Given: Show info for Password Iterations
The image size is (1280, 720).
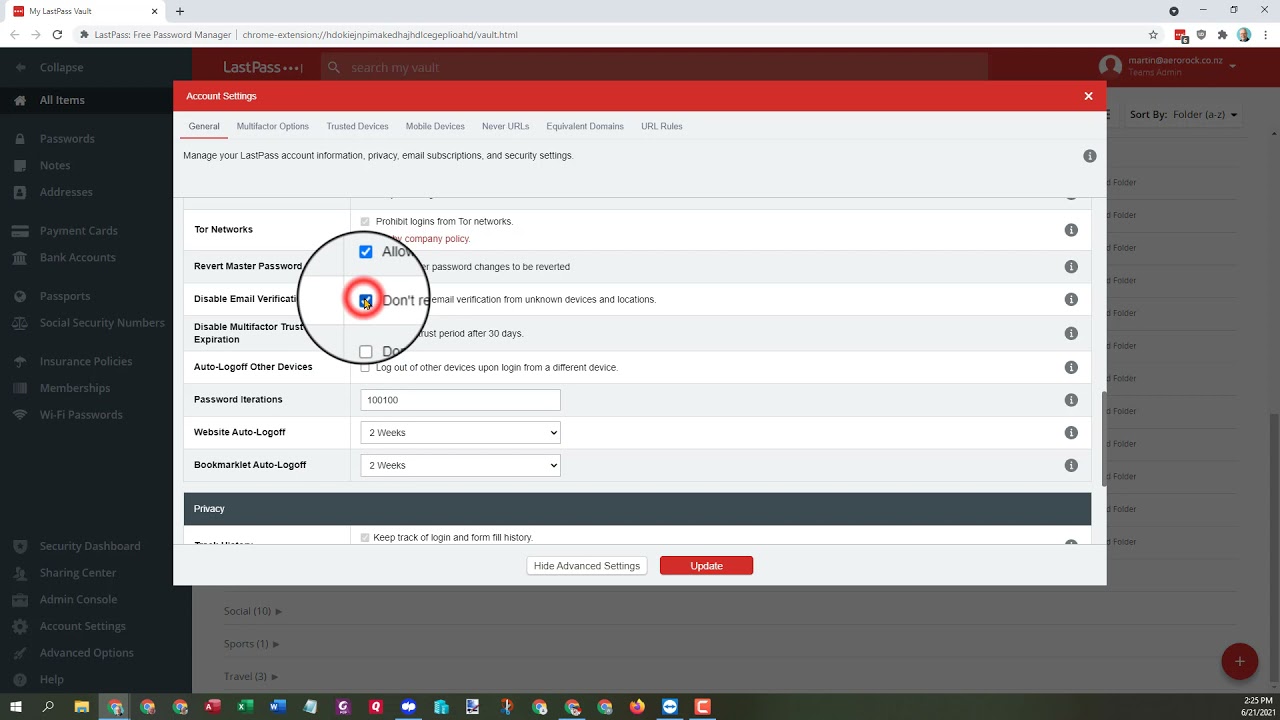Looking at the screenshot, I should [x=1071, y=400].
